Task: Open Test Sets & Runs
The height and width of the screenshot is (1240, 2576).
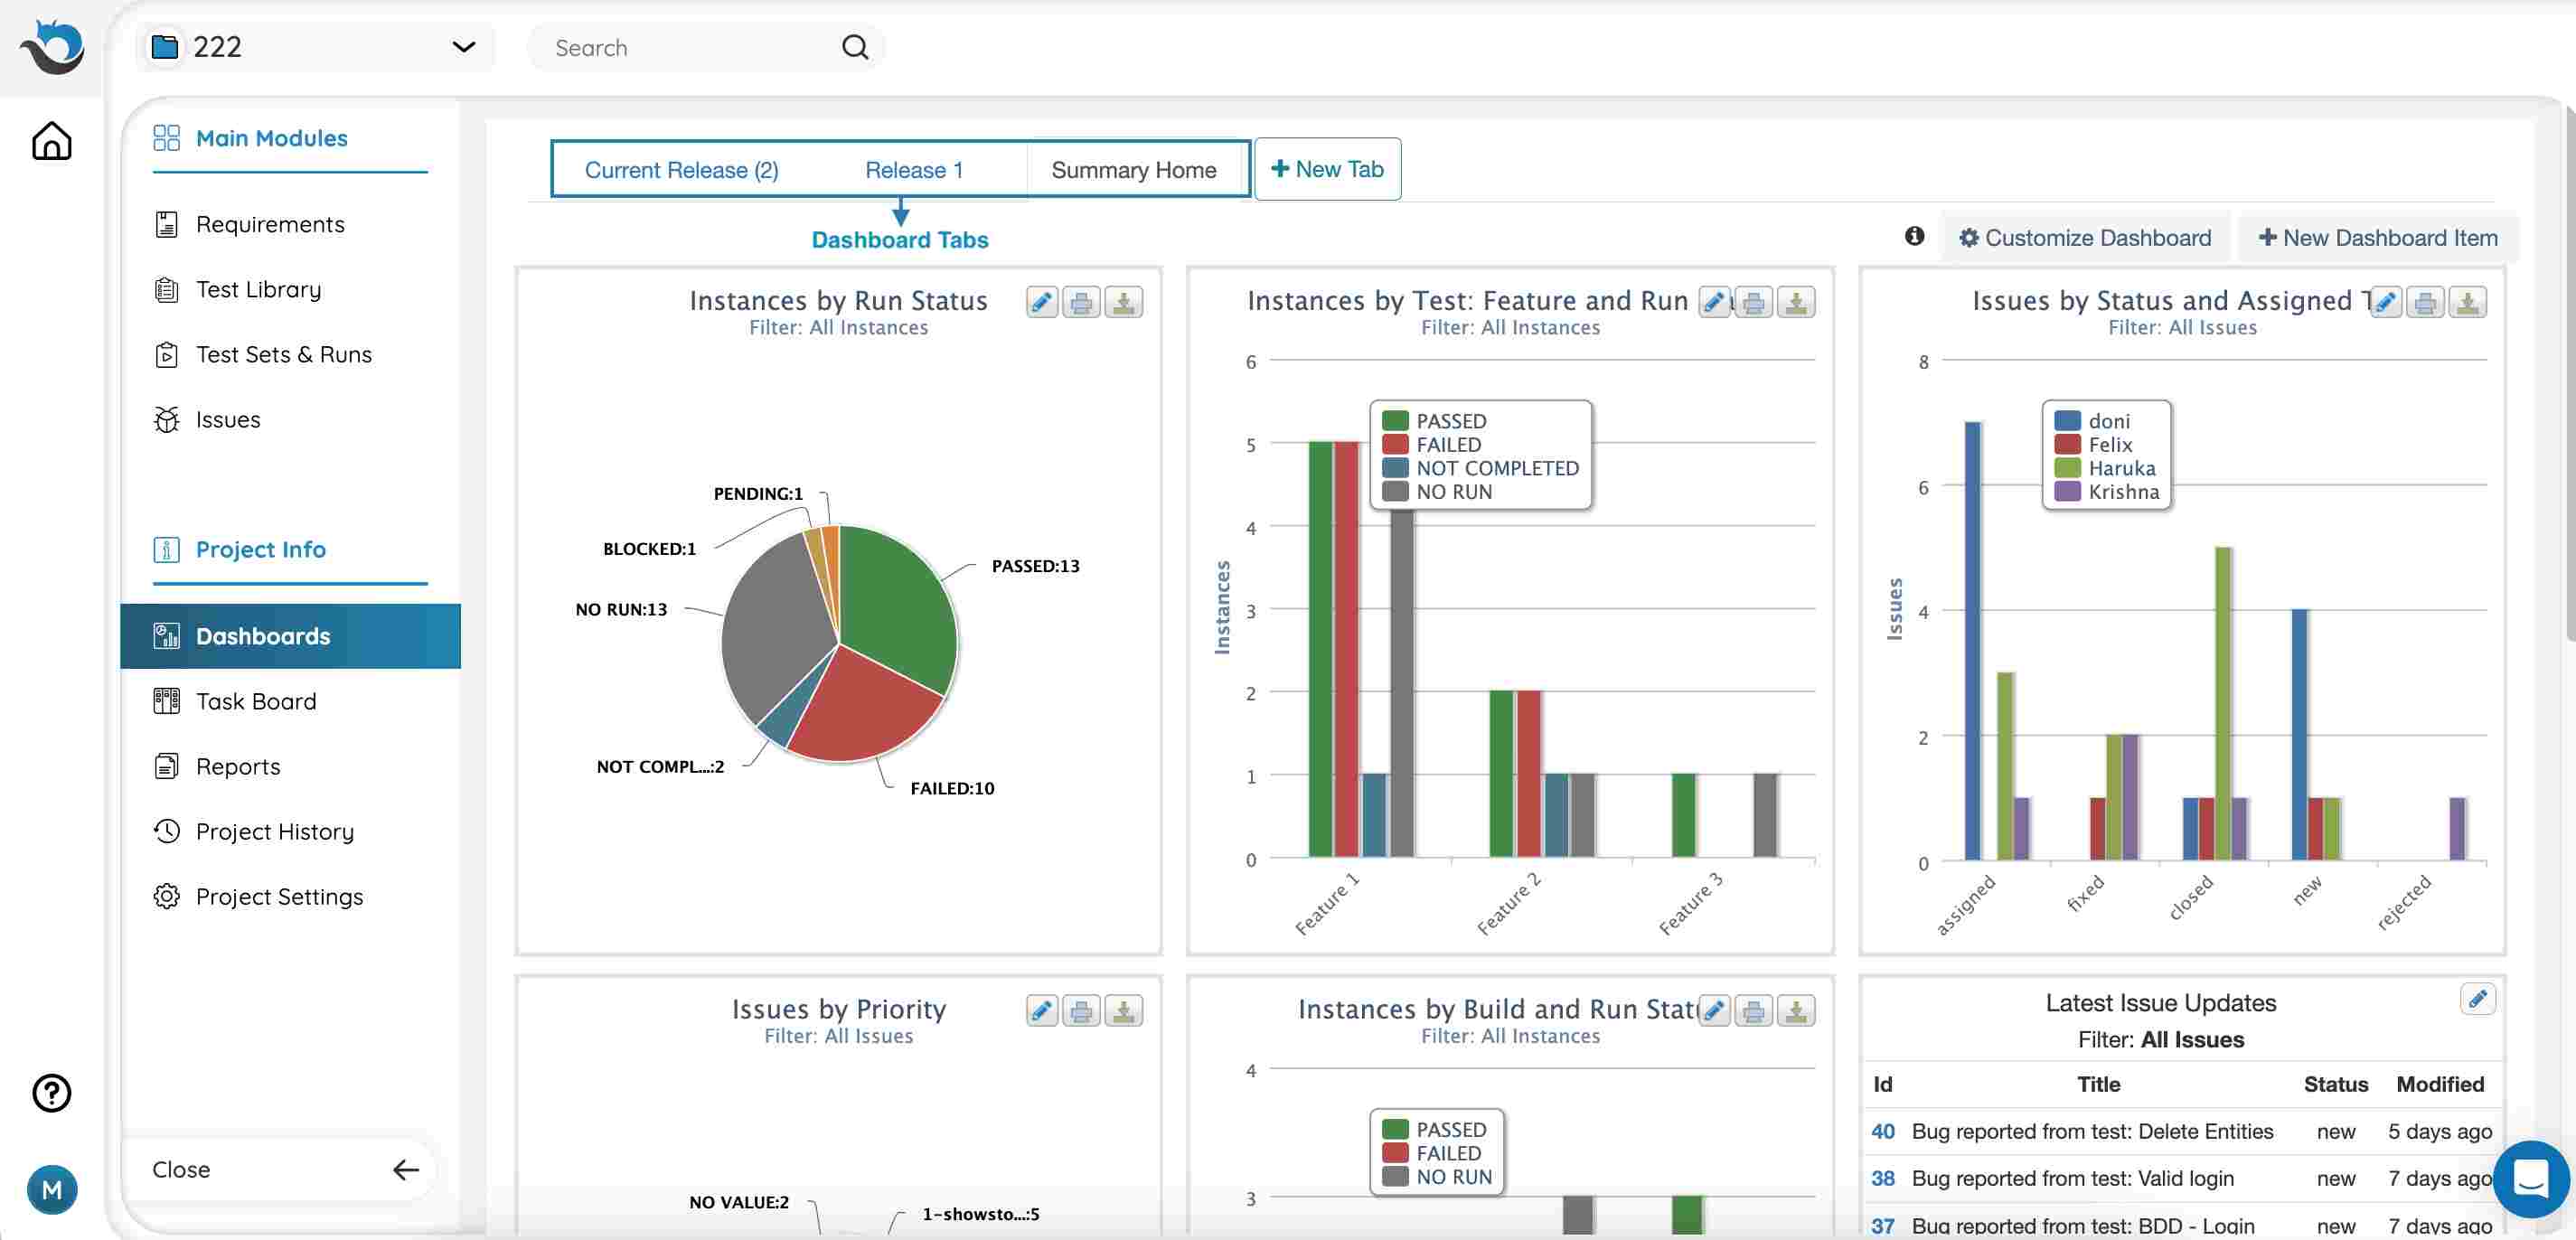Action: (x=283, y=354)
